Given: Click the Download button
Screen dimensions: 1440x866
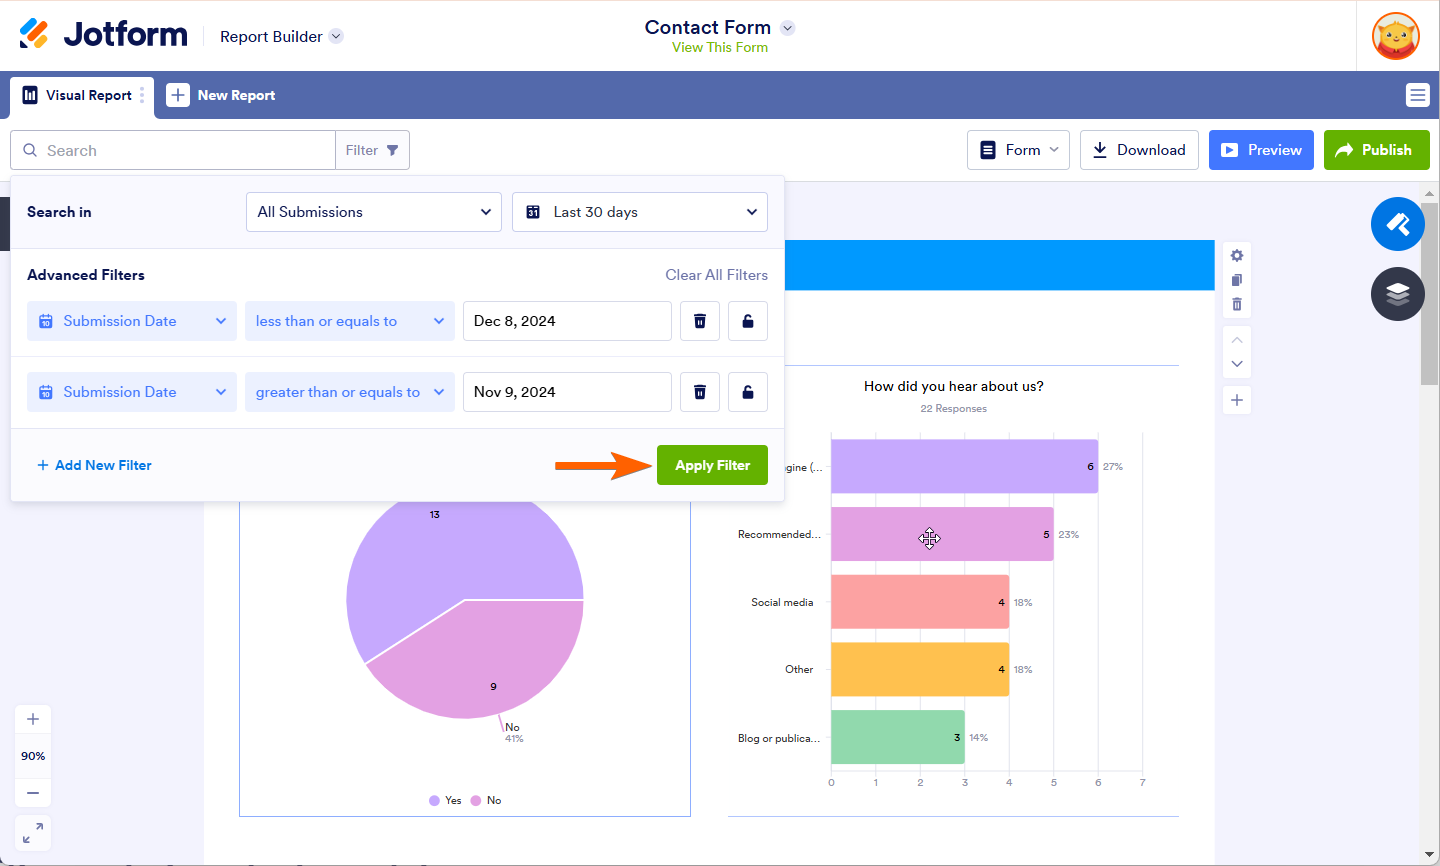Looking at the screenshot, I should coord(1139,150).
